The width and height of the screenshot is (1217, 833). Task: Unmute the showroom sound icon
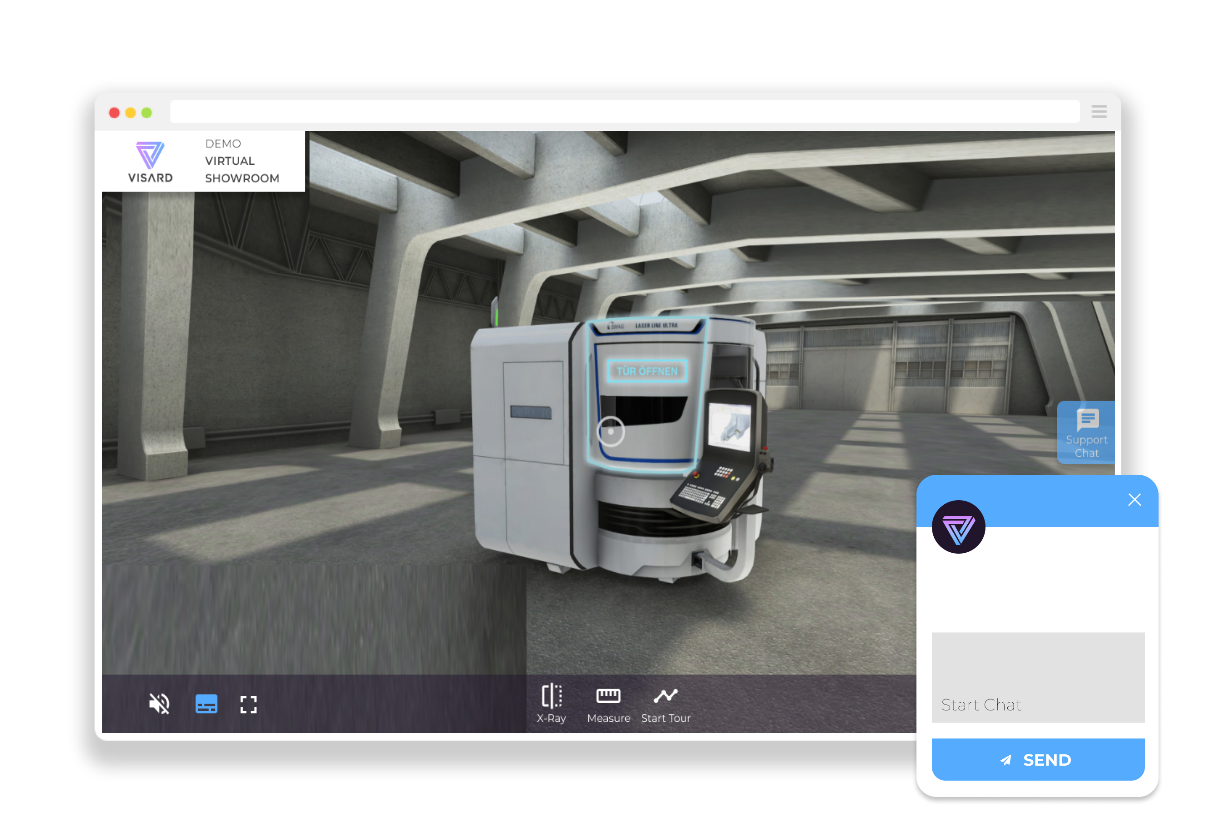coord(159,704)
